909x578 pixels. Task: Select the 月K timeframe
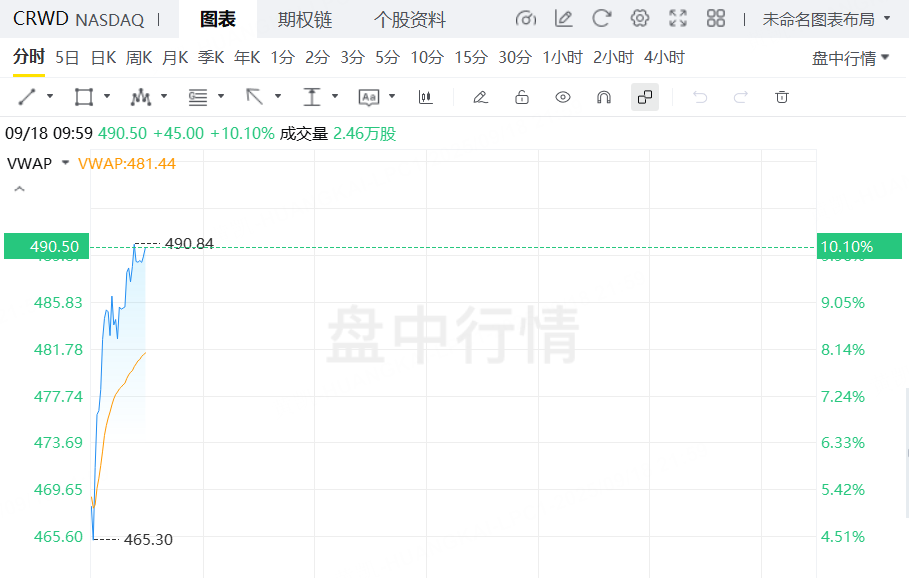pos(175,57)
